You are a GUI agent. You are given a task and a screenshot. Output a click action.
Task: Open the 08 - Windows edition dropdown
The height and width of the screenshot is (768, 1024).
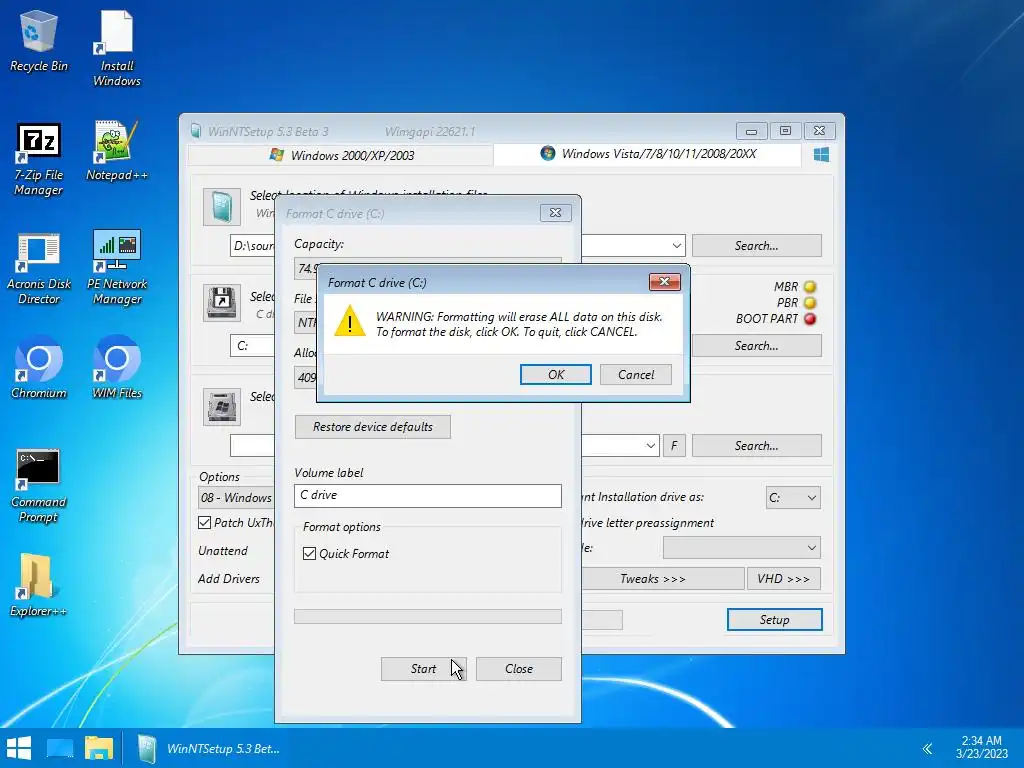point(236,498)
